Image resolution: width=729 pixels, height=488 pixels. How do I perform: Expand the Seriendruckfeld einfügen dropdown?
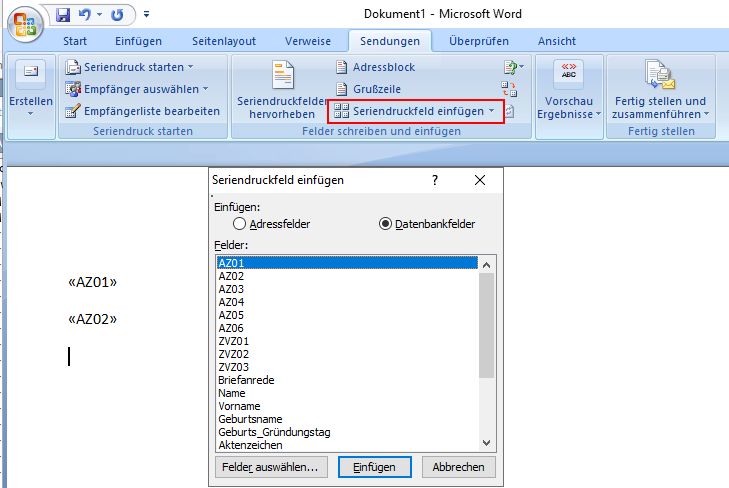[491, 111]
